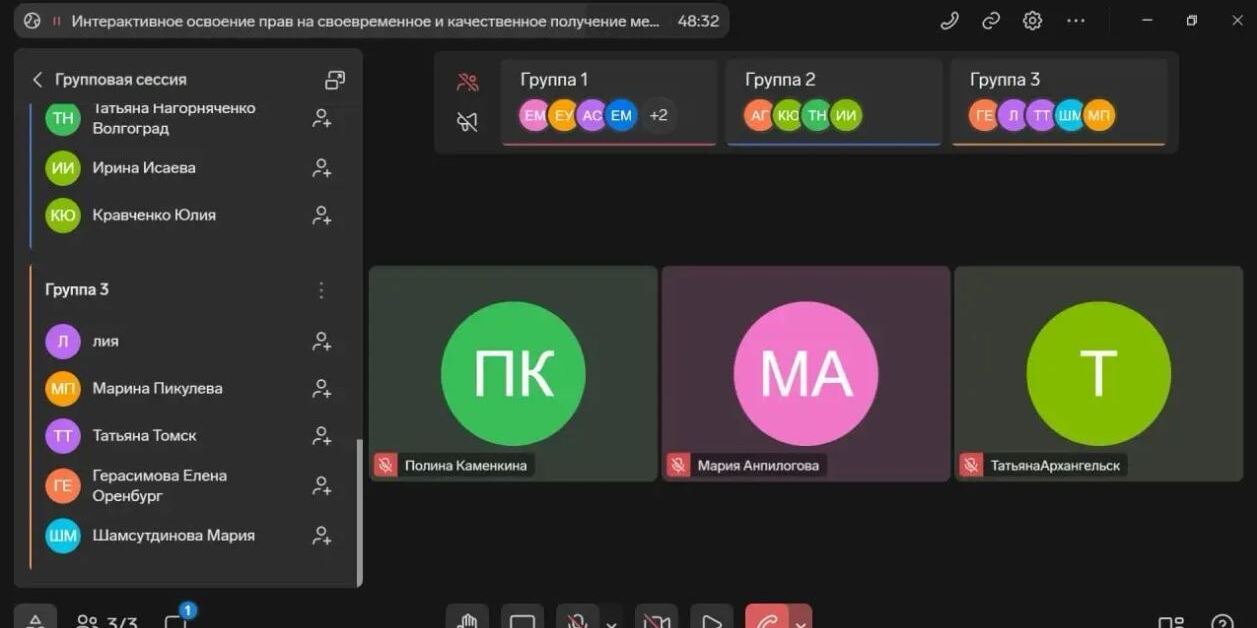Click the copy meeting link icon
The width and height of the screenshot is (1257, 628).
pos(991,21)
